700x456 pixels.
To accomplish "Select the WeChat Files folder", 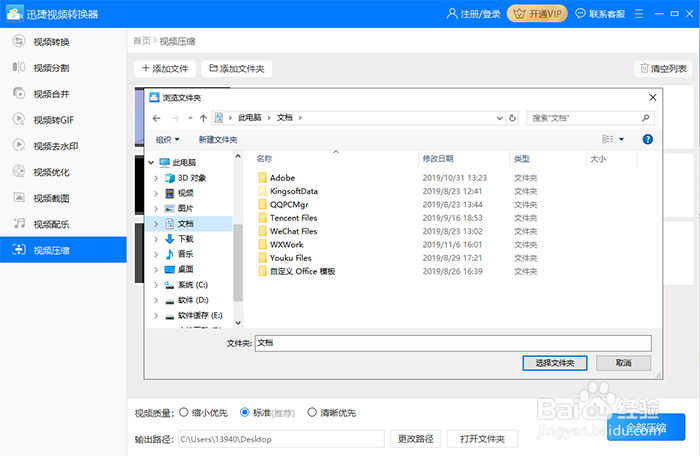I will point(293,231).
